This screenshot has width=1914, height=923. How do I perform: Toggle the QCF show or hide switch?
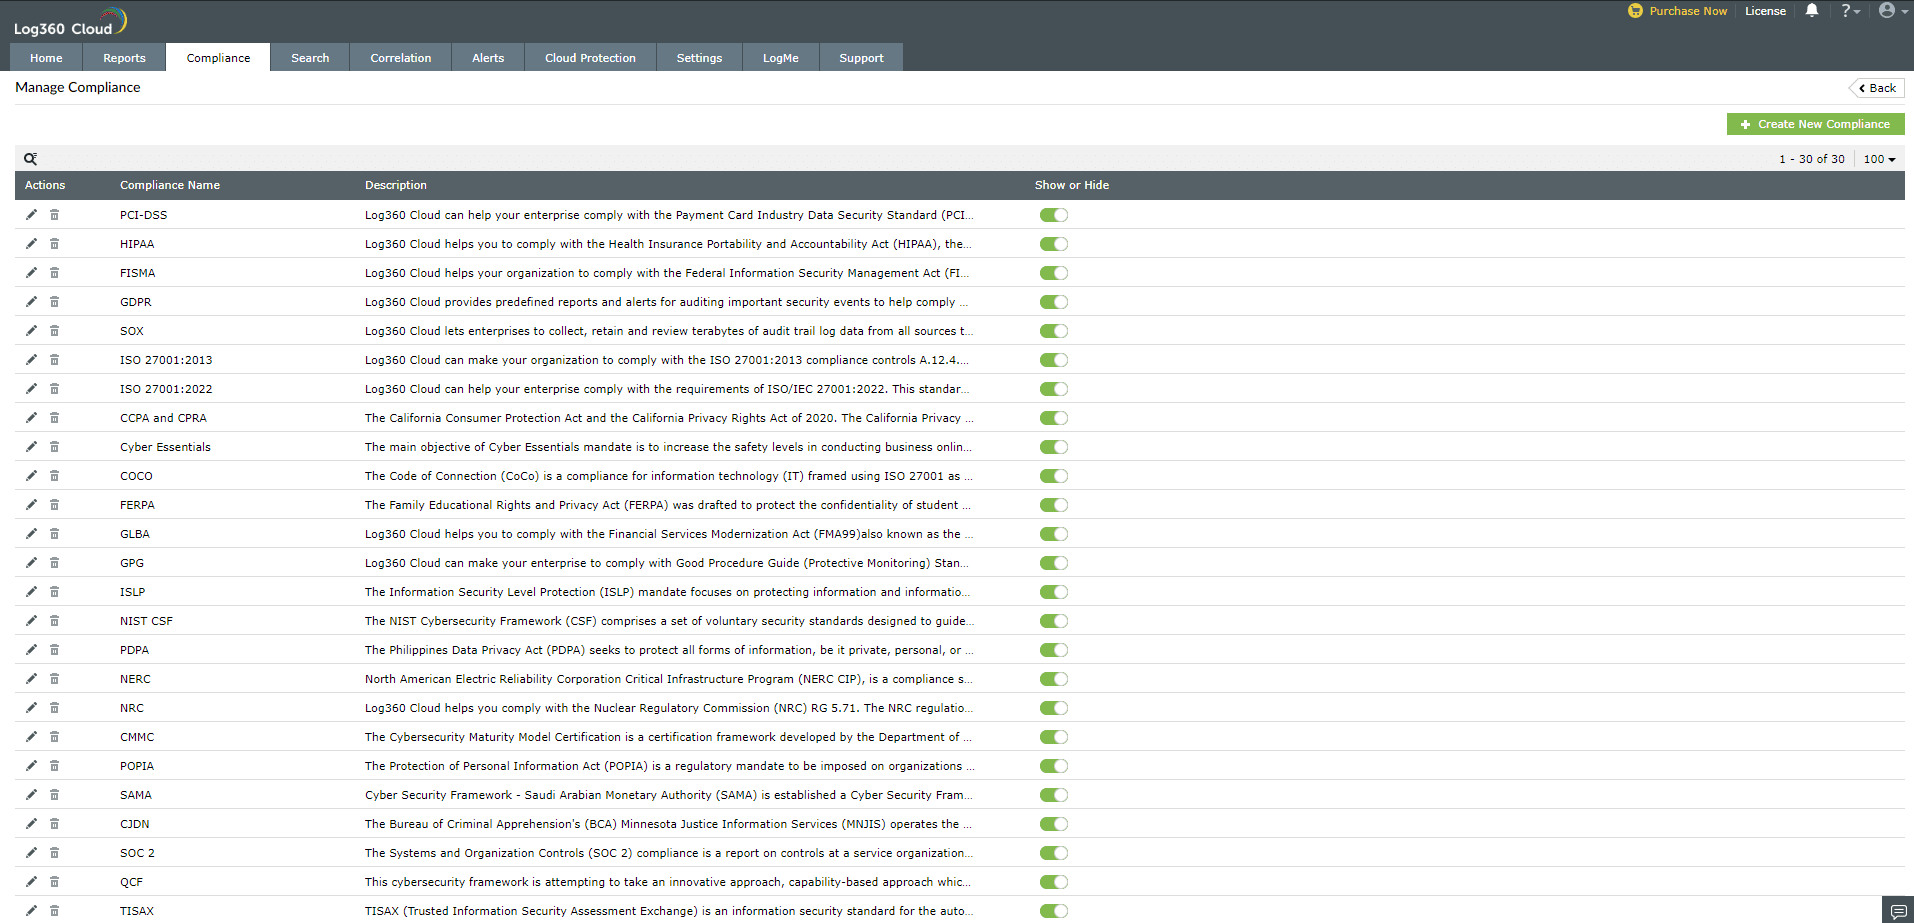pyautogui.click(x=1054, y=882)
